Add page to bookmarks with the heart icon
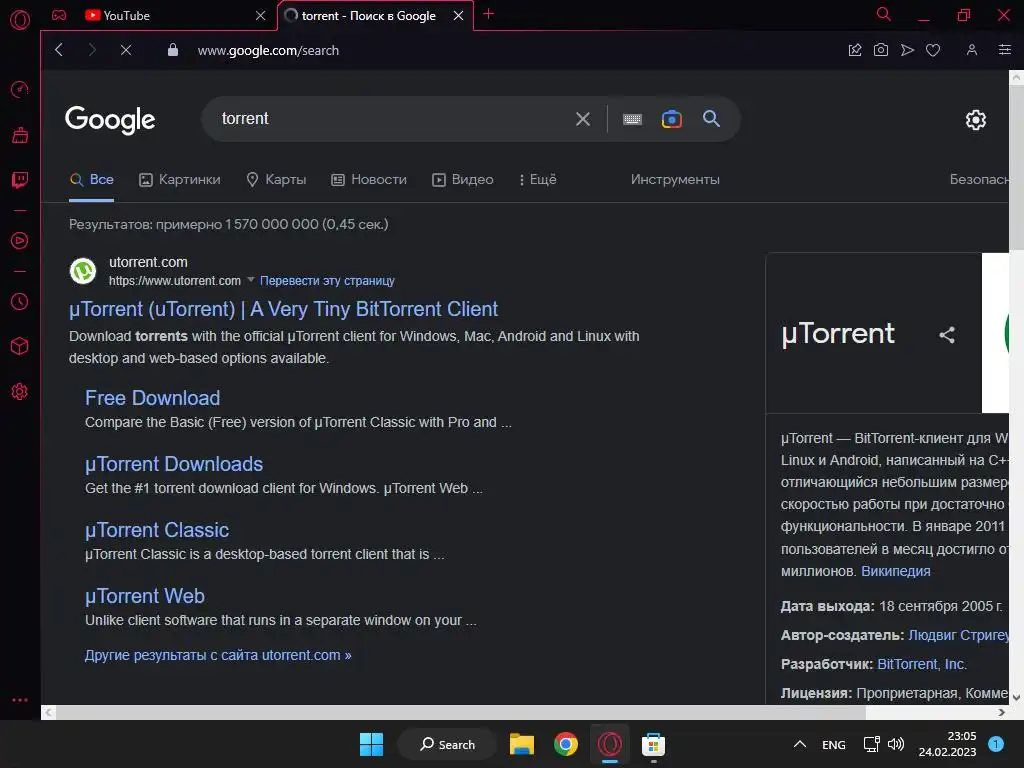 point(933,50)
